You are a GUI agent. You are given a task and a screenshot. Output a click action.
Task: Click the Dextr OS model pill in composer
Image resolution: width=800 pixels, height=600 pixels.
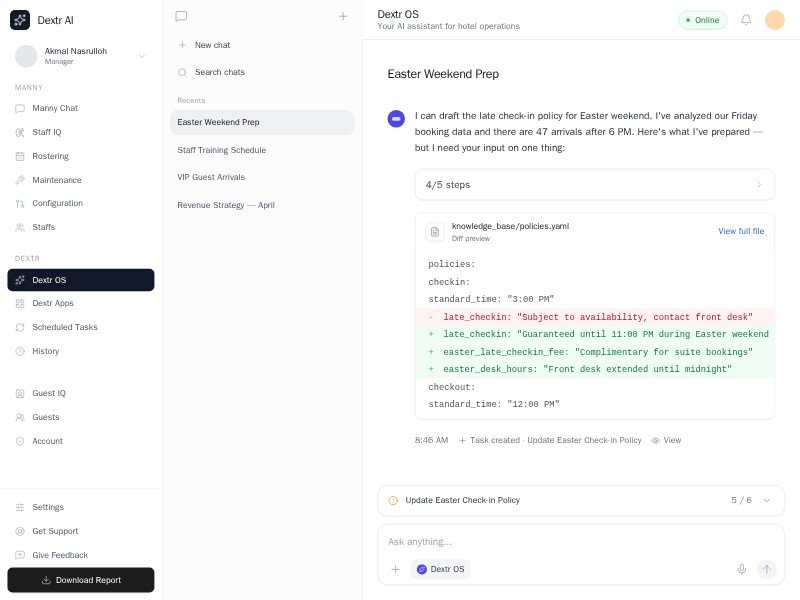click(x=440, y=569)
